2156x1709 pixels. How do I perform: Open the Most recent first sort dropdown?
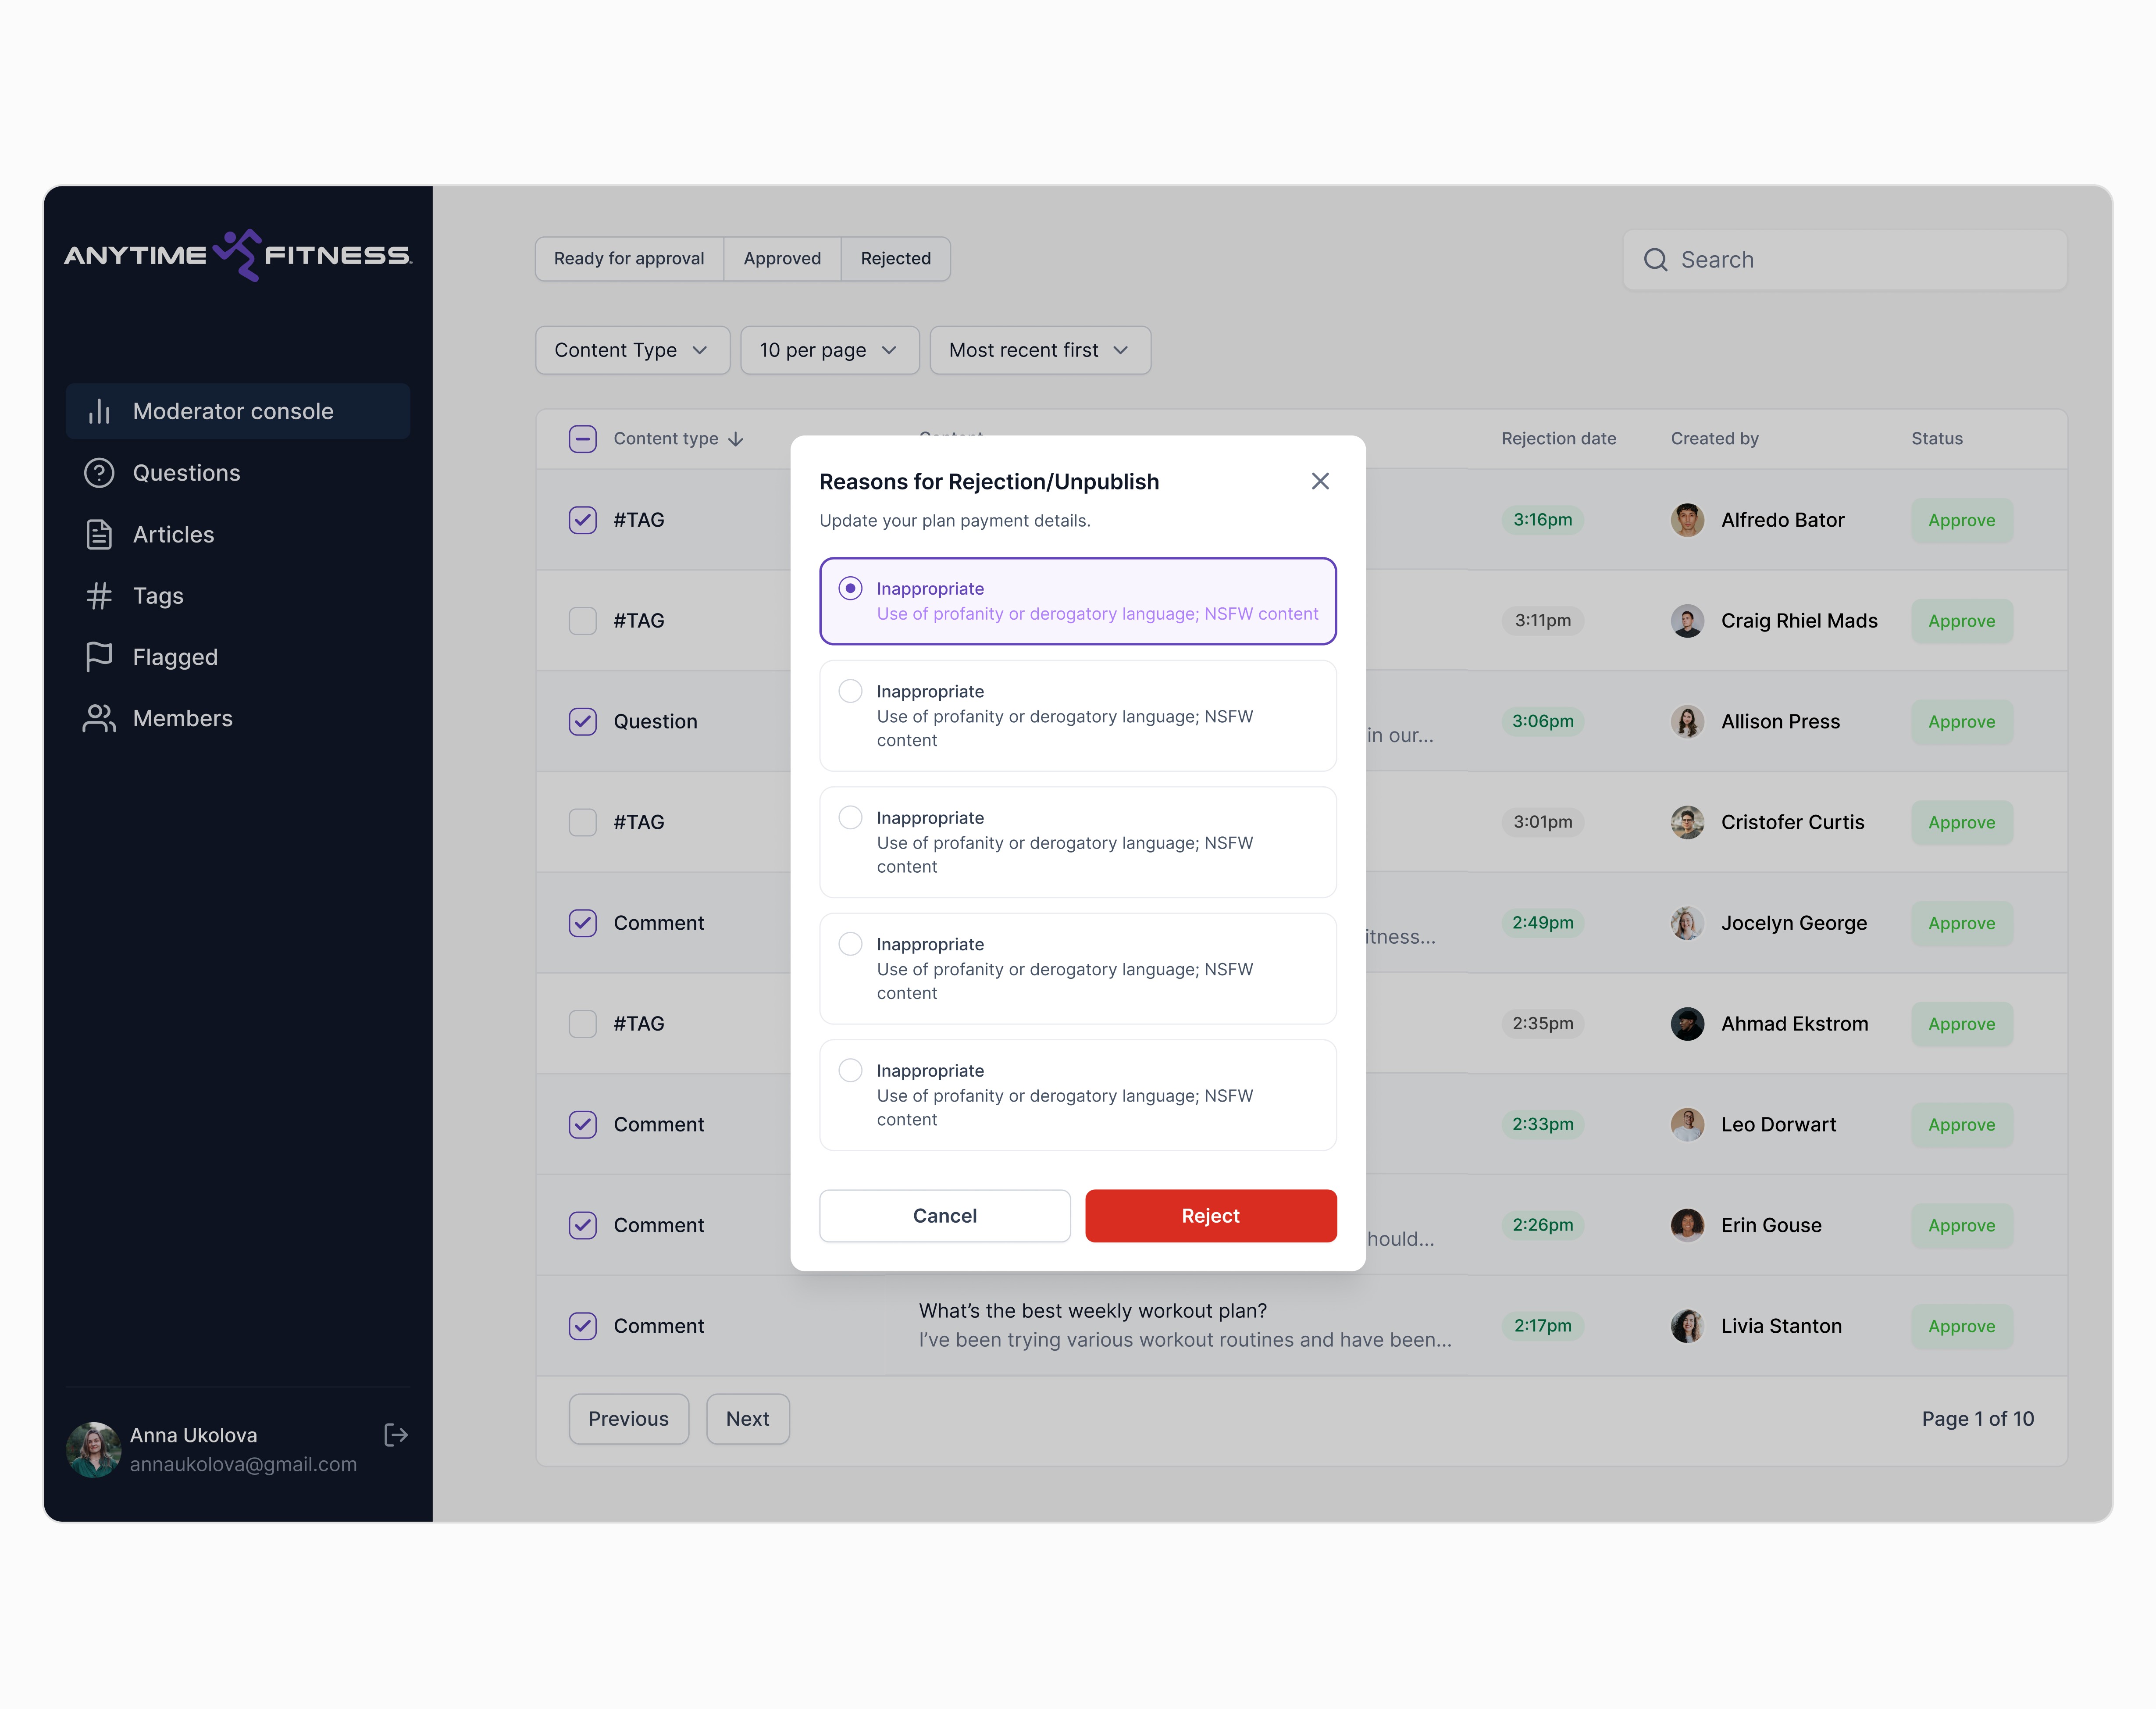1039,350
